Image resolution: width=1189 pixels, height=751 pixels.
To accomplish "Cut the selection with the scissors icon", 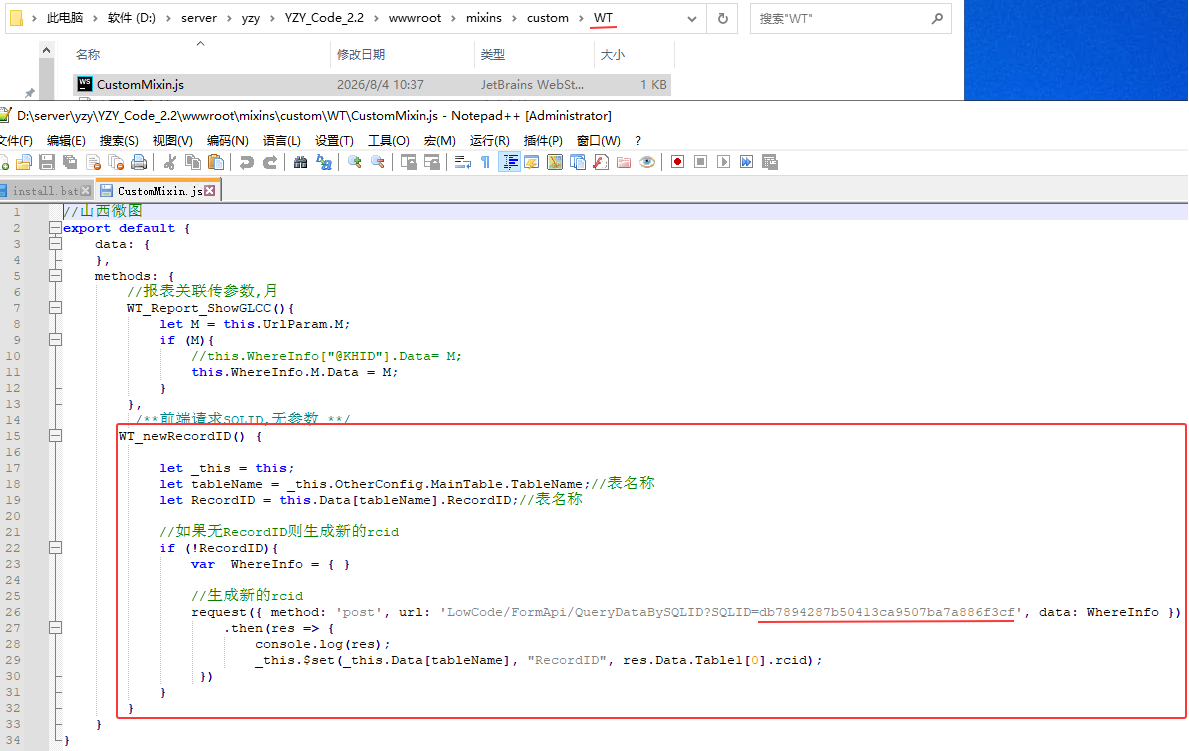I will [x=170, y=162].
